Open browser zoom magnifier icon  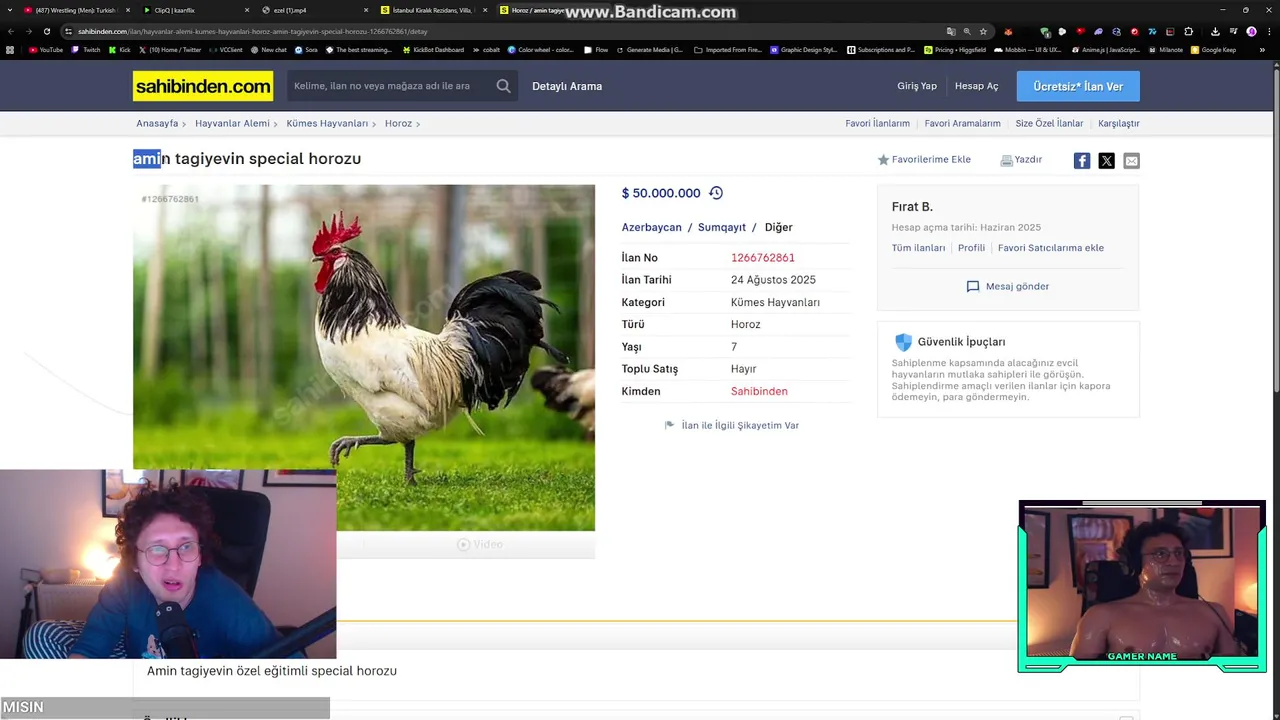[967, 31]
